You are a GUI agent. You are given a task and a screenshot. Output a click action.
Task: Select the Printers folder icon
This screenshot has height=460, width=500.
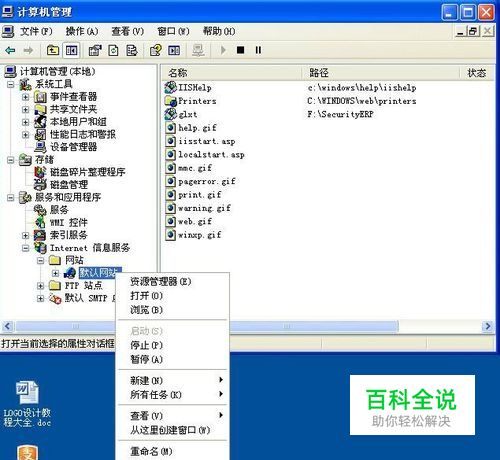click(x=170, y=101)
